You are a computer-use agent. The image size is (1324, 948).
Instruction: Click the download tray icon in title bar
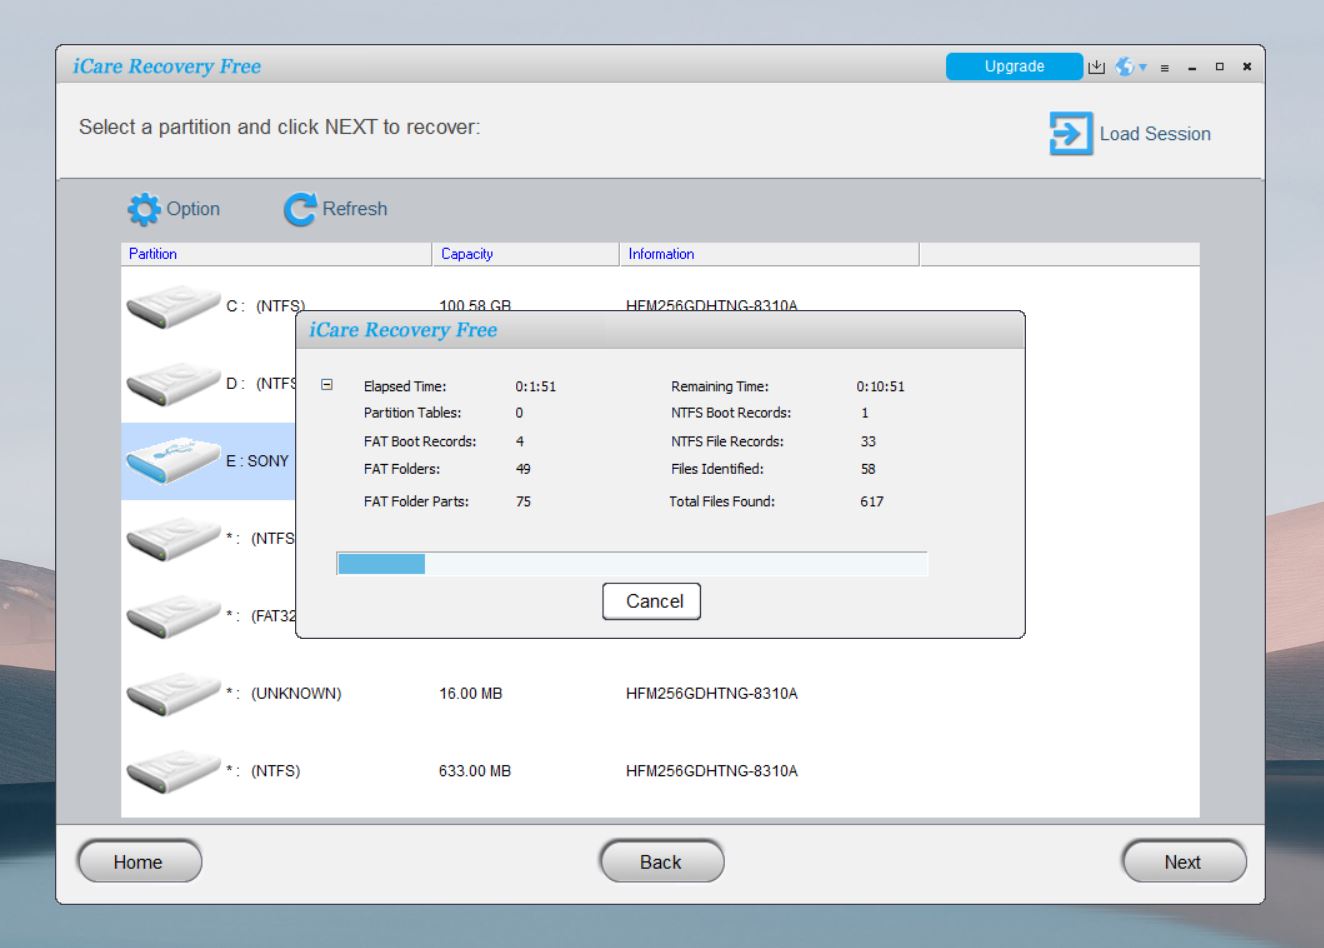(x=1097, y=67)
